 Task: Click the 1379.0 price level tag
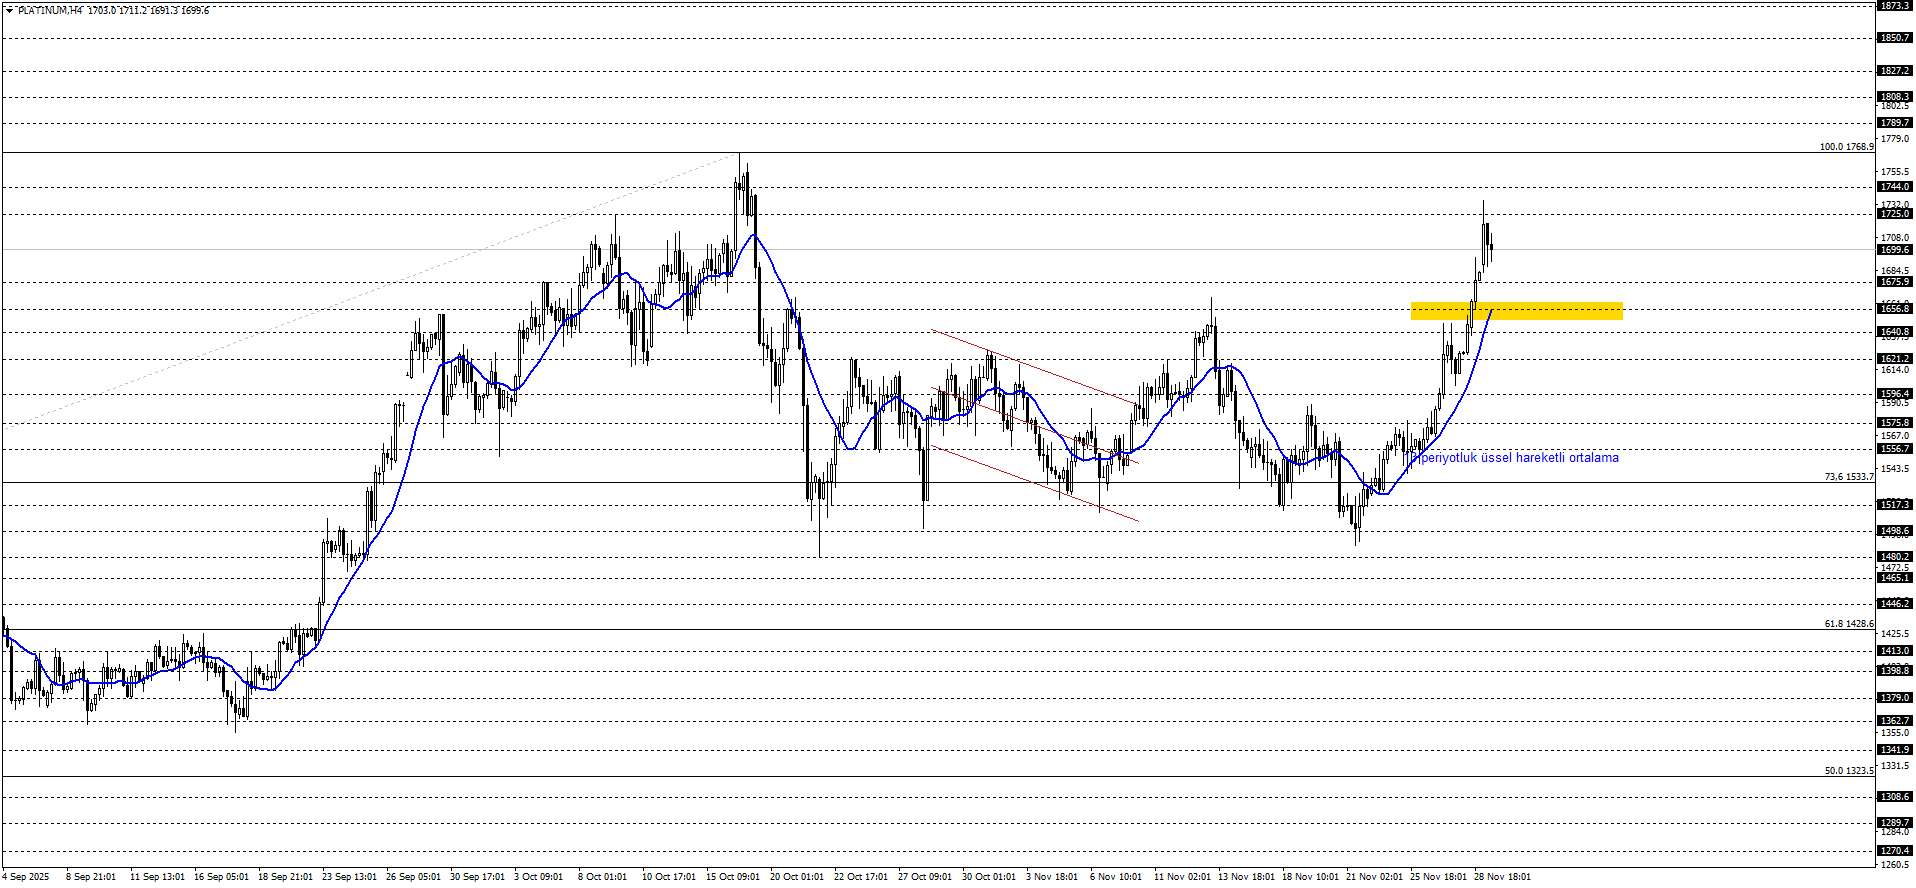pyautogui.click(x=1895, y=698)
